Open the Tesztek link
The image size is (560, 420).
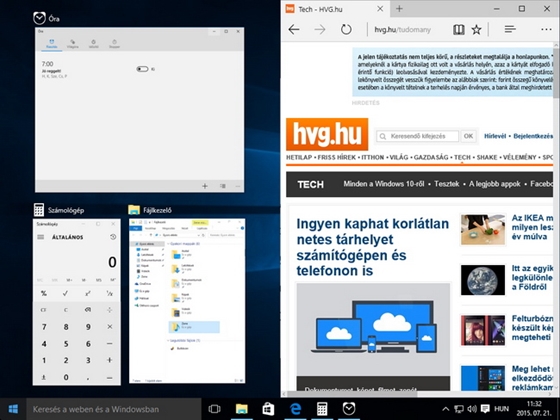[446, 184]
